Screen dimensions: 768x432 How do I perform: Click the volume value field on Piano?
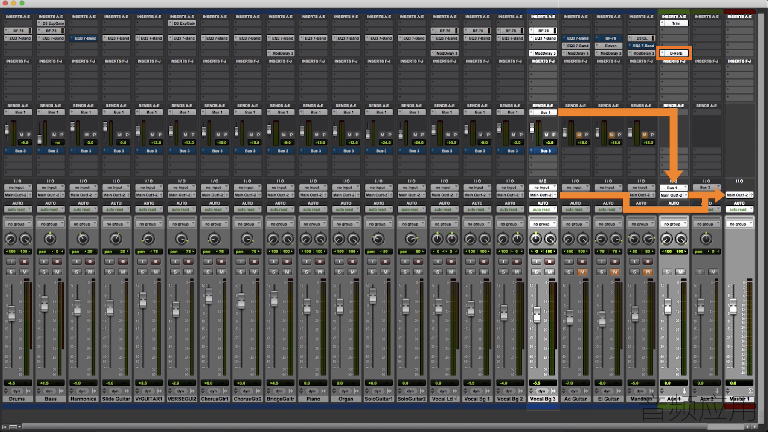[313, 383]
